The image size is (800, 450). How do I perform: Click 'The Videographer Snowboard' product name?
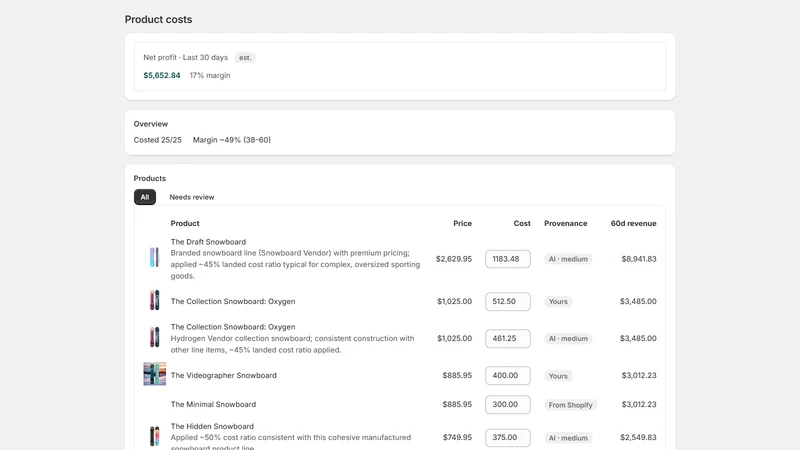223,376
